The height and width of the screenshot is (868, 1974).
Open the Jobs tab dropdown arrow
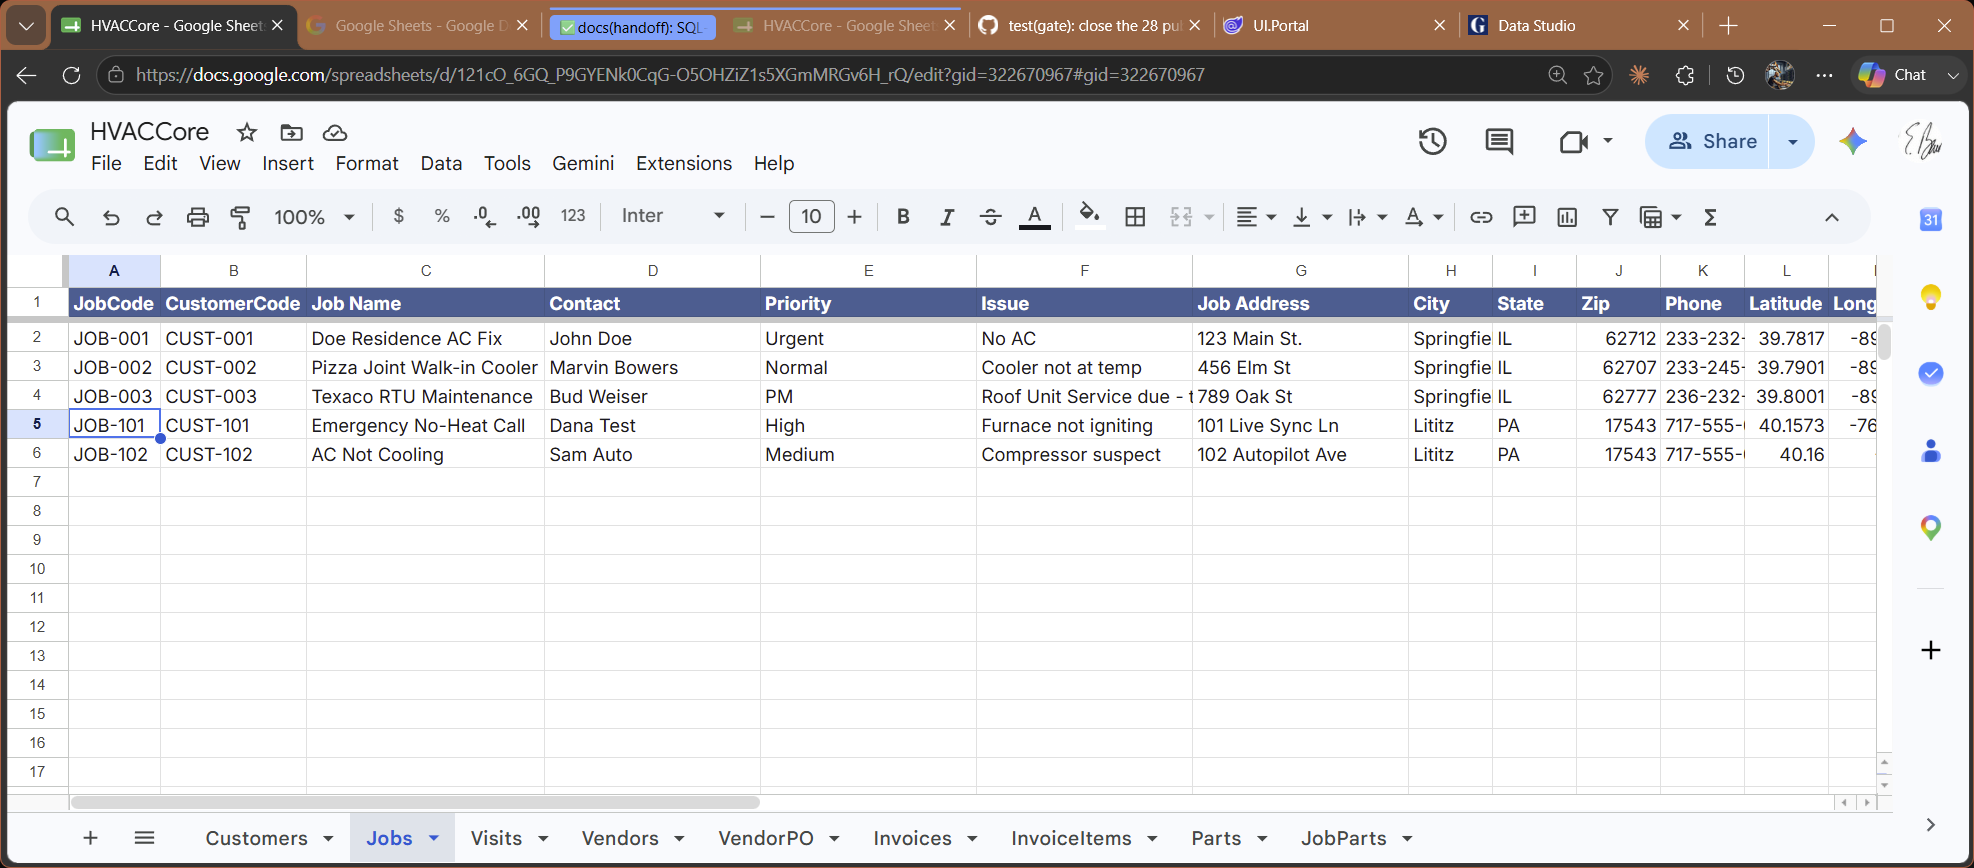pos(434,838)
